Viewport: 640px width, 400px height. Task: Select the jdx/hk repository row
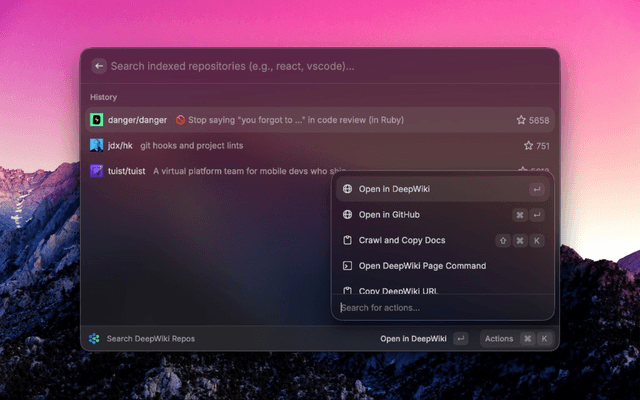[320, 146]
